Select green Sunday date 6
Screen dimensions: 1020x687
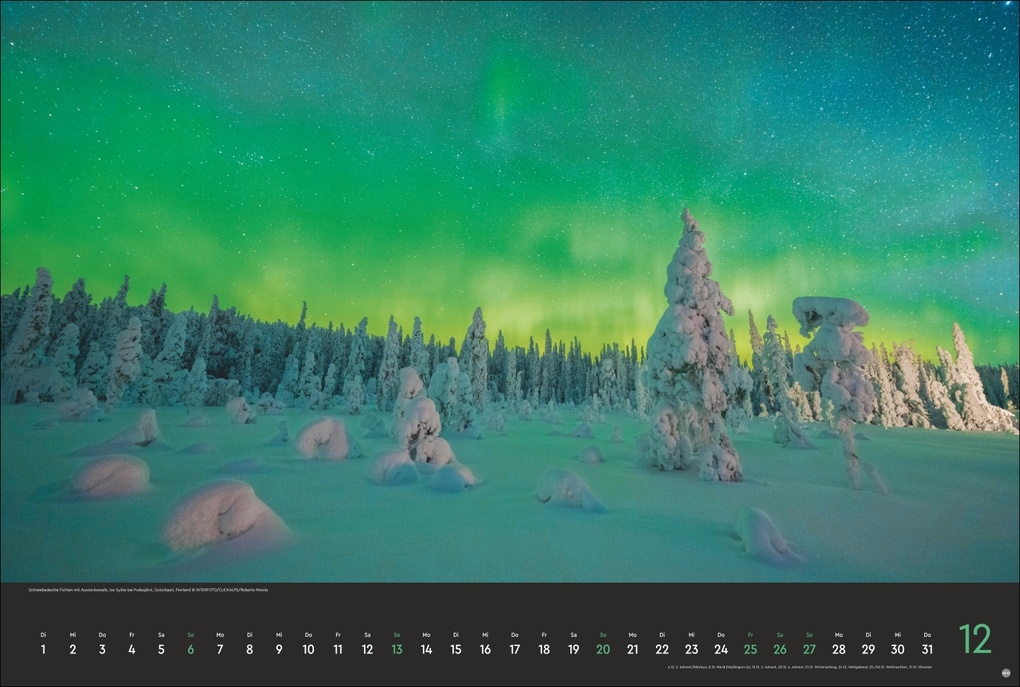pos(190,649)
